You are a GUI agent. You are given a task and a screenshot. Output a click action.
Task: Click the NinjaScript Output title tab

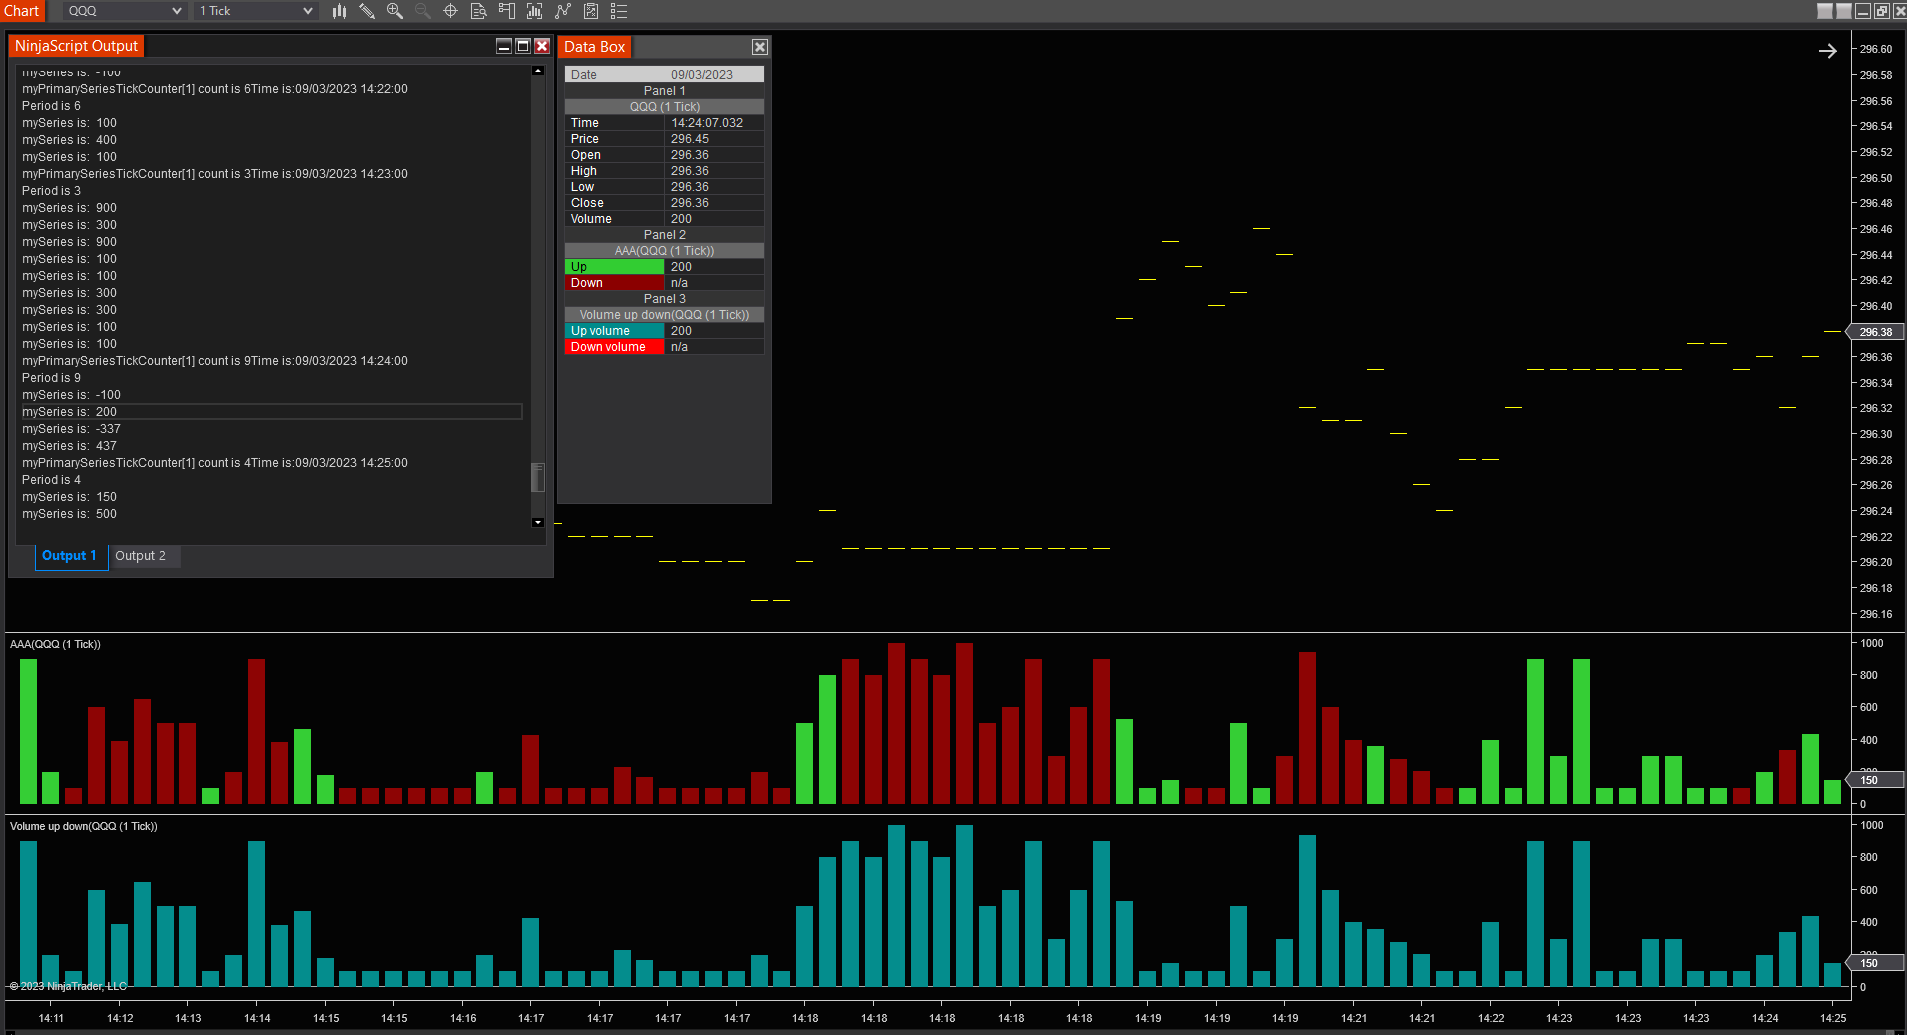pos(76,46)
